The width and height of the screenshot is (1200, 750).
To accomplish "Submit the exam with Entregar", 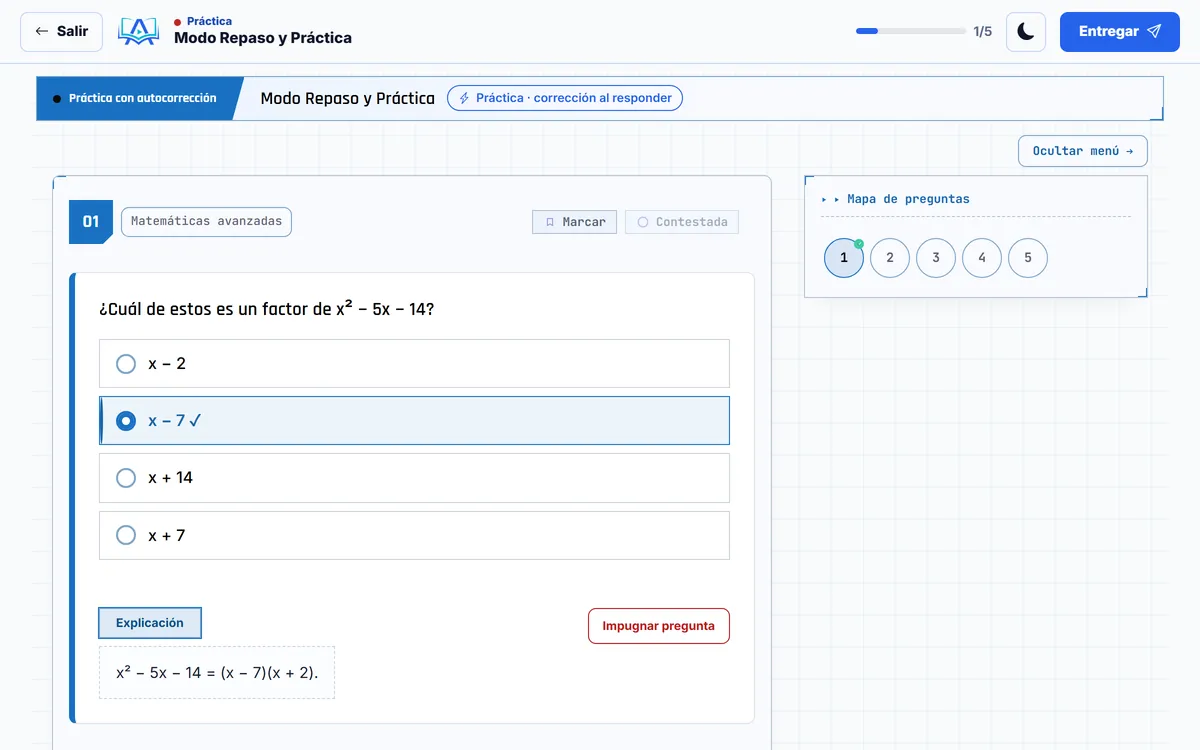I will 1120,32.
